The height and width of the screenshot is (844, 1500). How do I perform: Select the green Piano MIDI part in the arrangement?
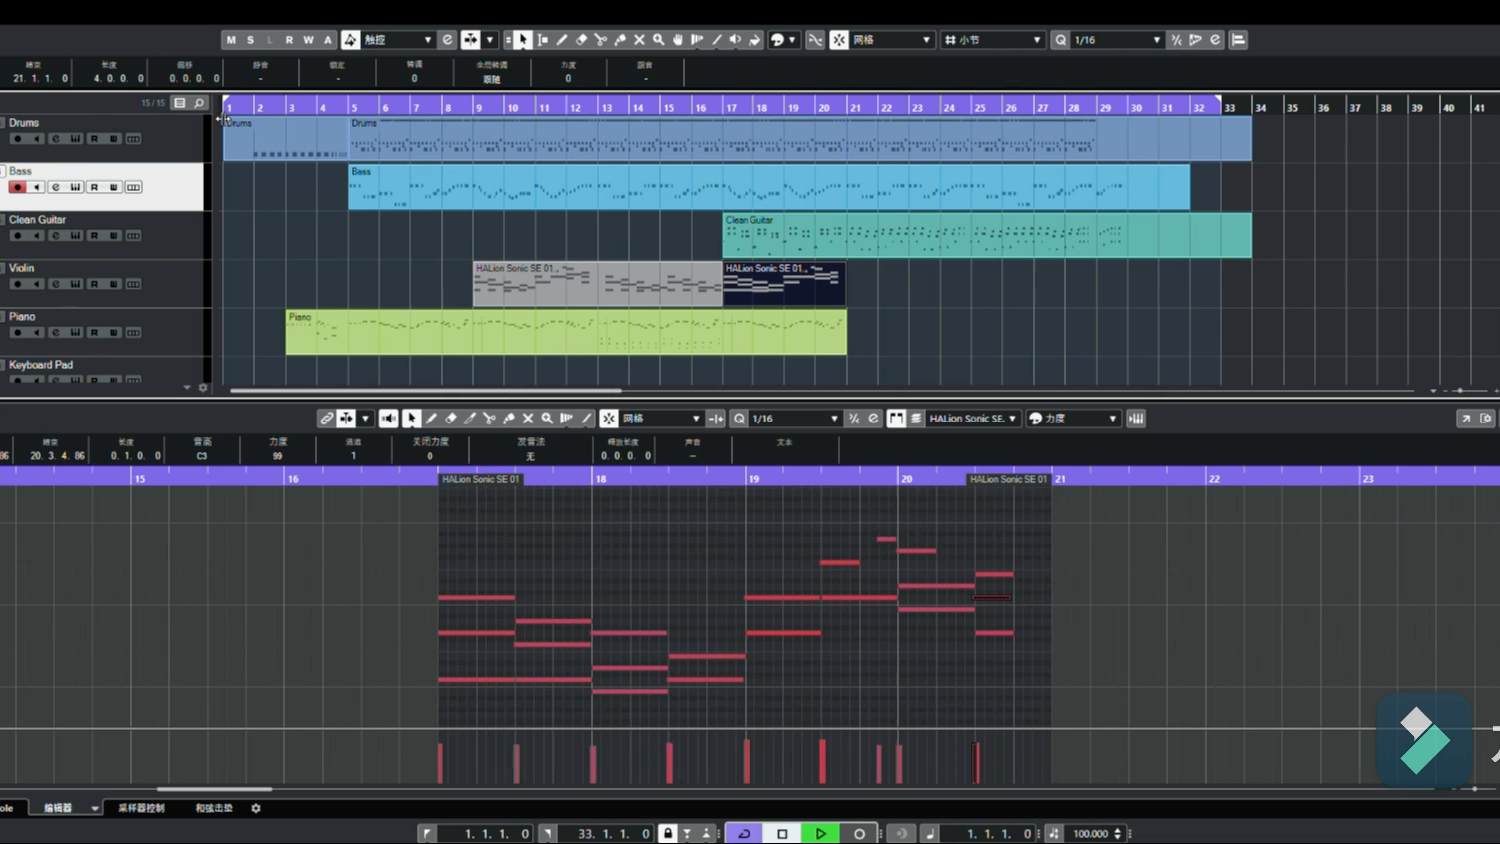pos(566,332)
